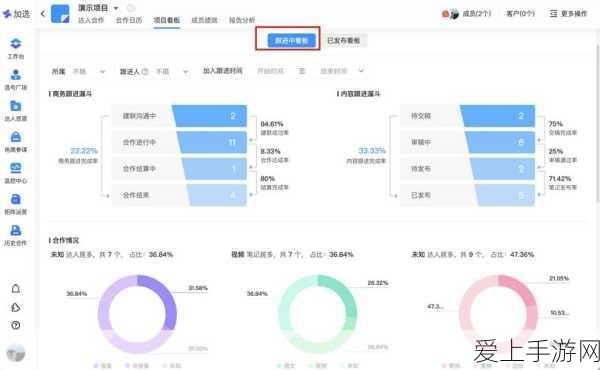Open the help question-mark icon in sidebar
This screenshot has height=370, width=600.
[x=16, y=325]
